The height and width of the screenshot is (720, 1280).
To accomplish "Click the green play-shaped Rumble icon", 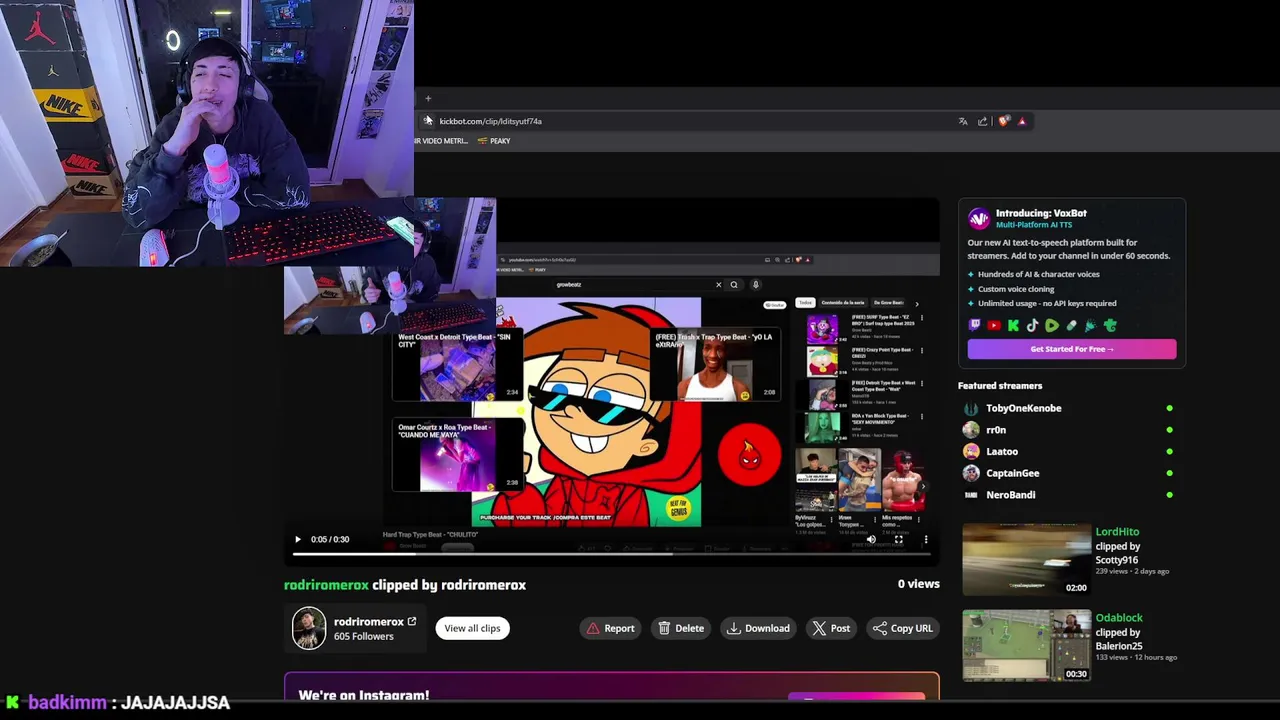I will 1052,325.
